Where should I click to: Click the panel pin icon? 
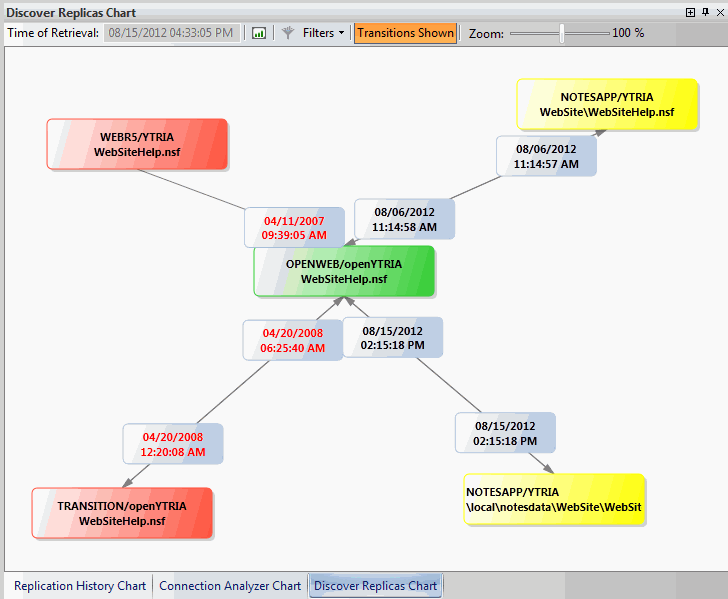(x=704, y=12)
